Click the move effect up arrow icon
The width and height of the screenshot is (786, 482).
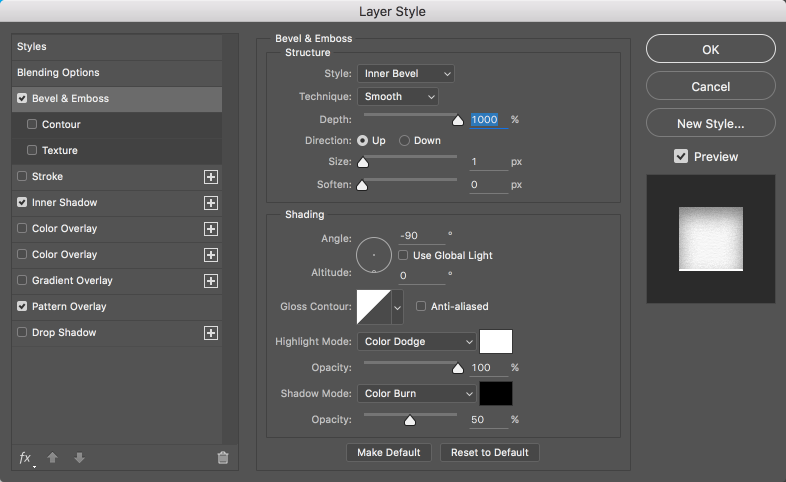point(53,457)
